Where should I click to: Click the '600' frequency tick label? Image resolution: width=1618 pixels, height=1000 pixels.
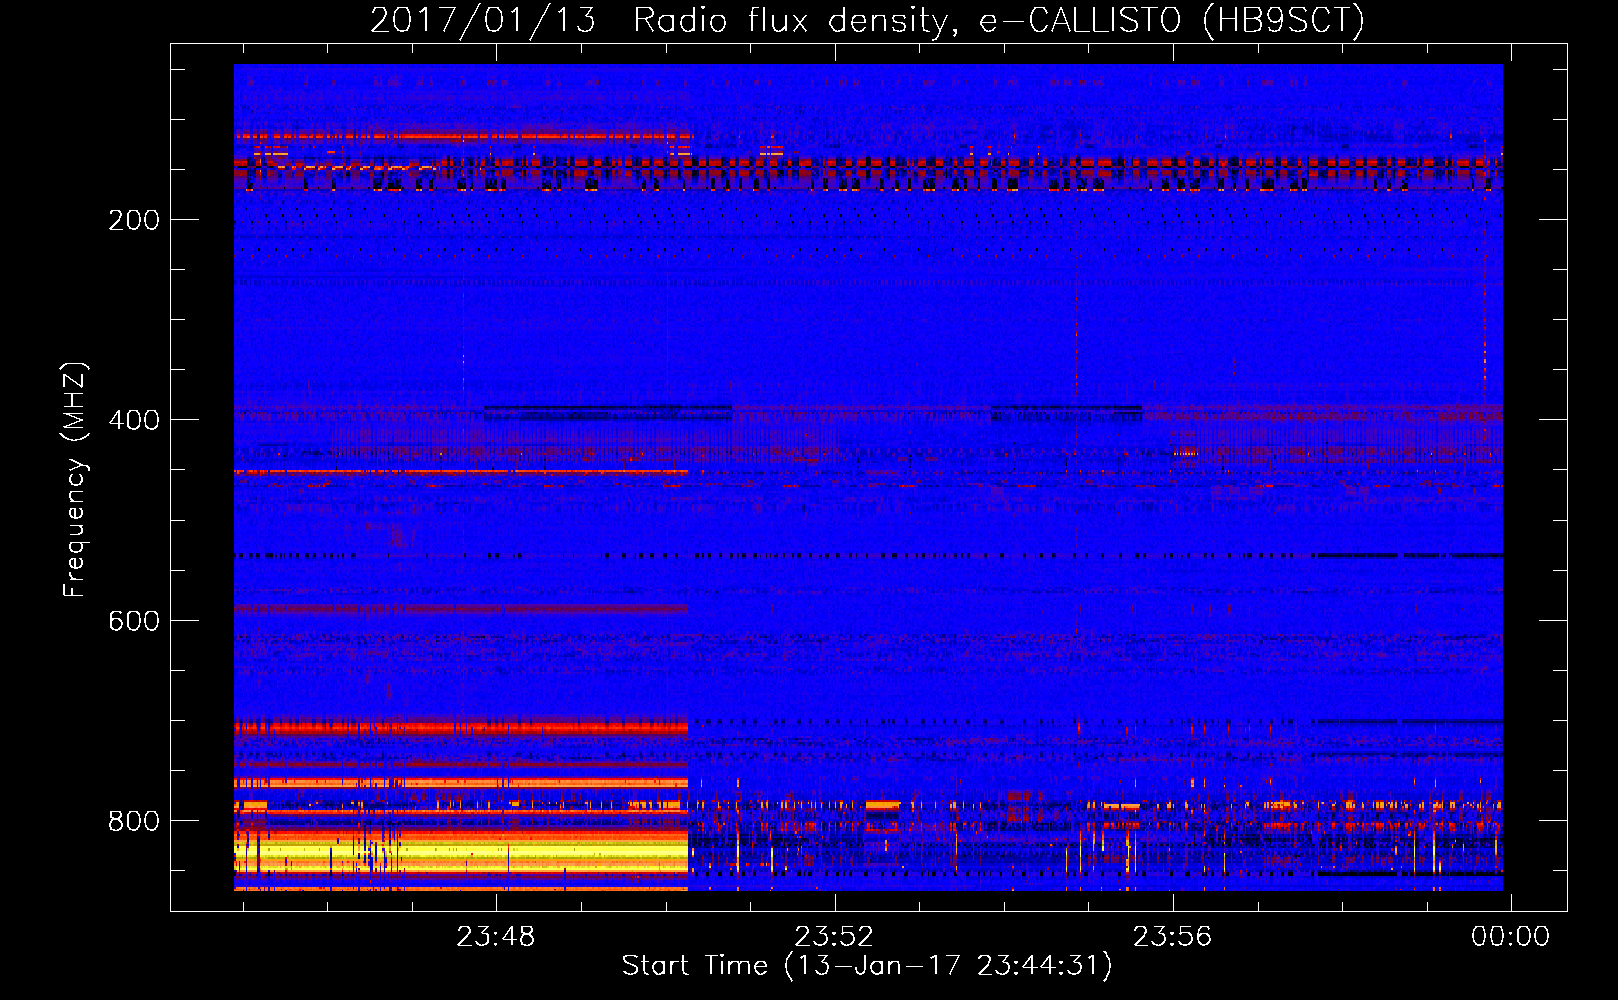[134, 621]
